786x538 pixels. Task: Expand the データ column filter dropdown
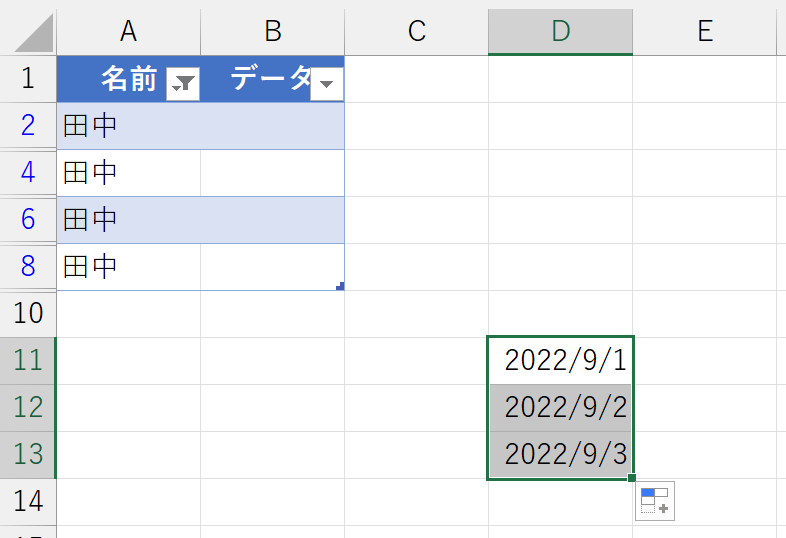point(327,84)
